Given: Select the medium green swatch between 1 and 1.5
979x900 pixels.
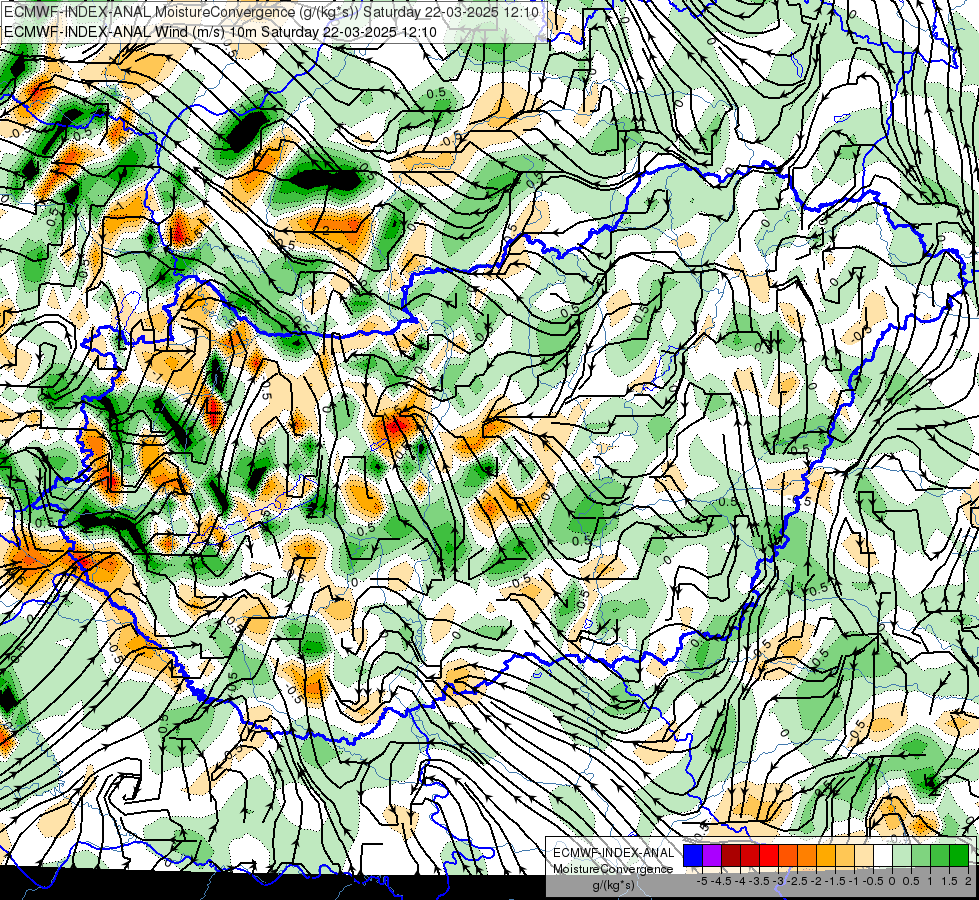Looking at the screenshot, I should (x=940, y=855).
